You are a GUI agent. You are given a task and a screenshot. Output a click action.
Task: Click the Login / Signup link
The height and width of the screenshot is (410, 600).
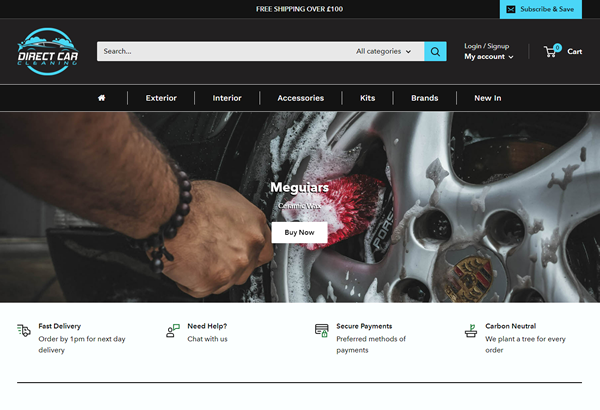pyautogui.click(x=486, y=46)
